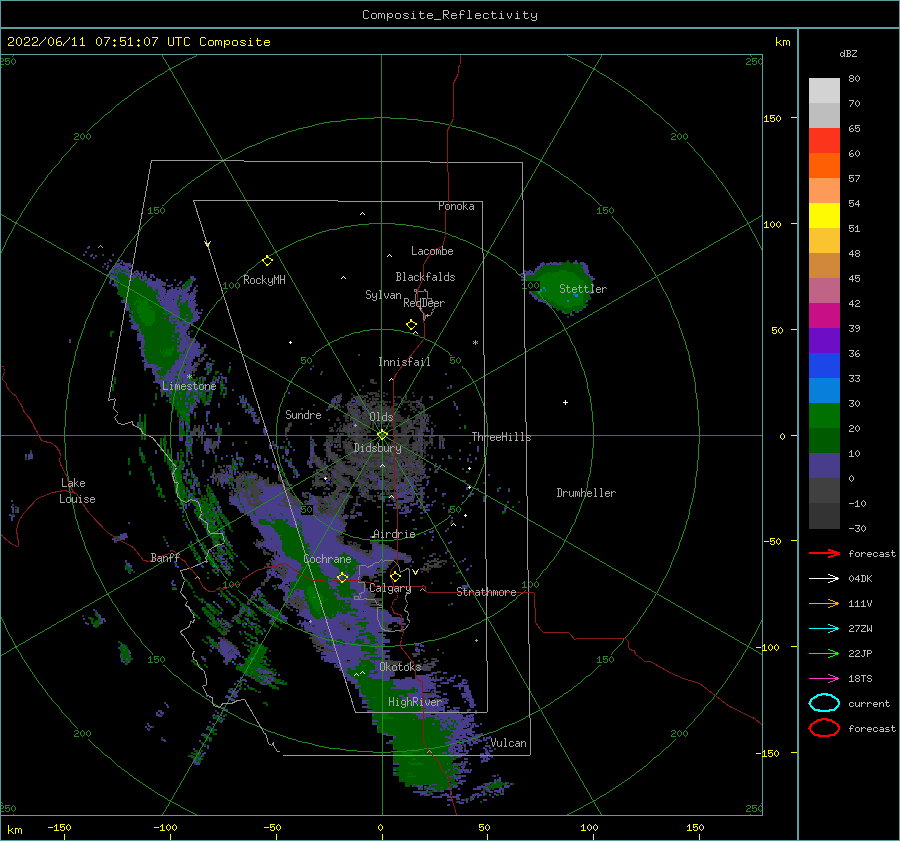Viewport: 900px width, 841px height.
Task: Click the magenta 18TS arrow icon
Action: tap(824, 679)
